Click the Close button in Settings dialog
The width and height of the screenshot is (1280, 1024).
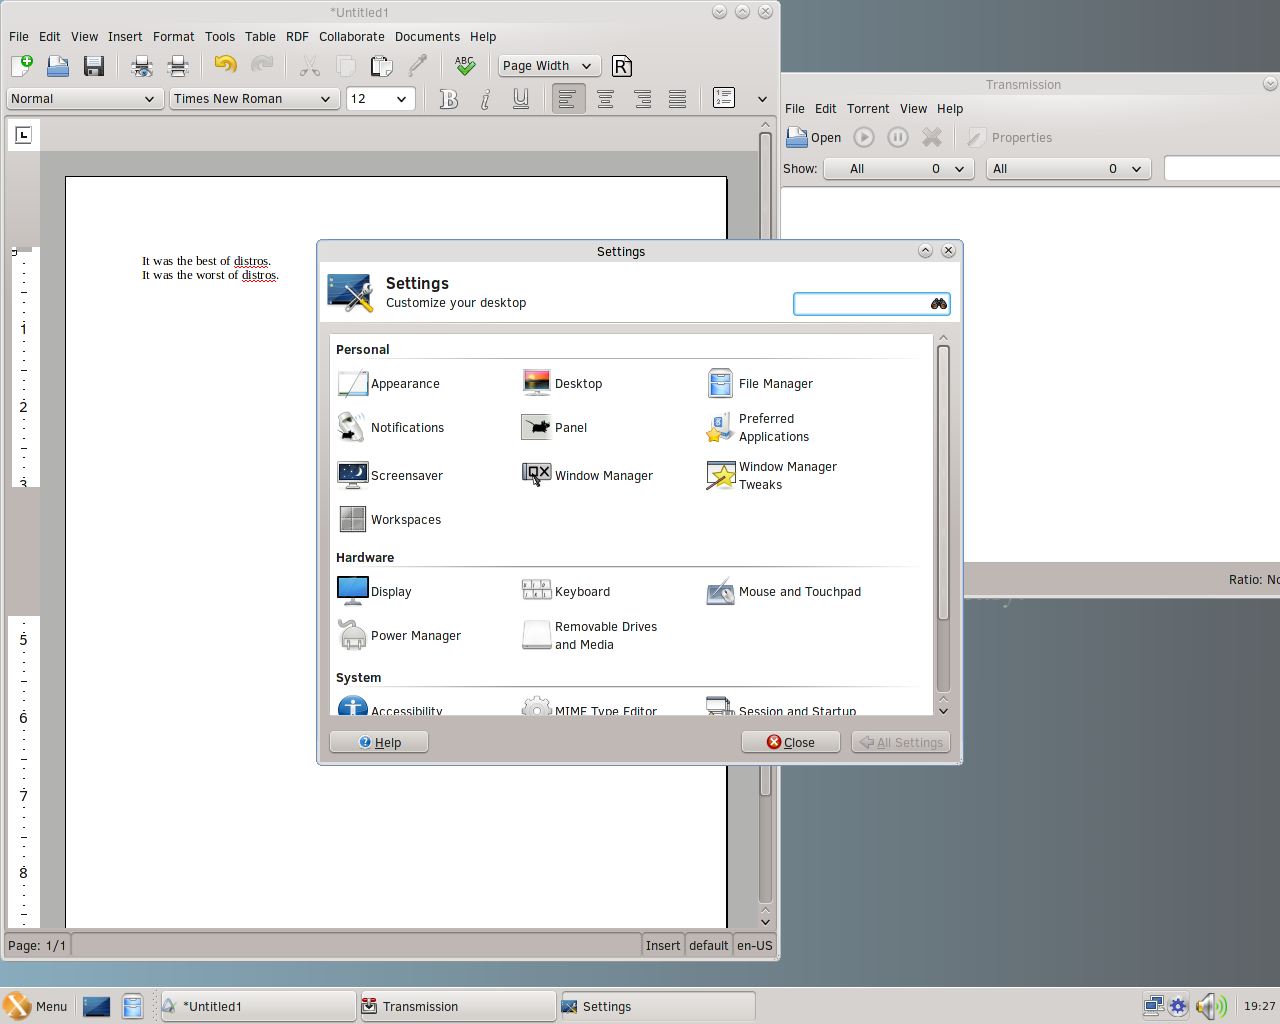790,742
